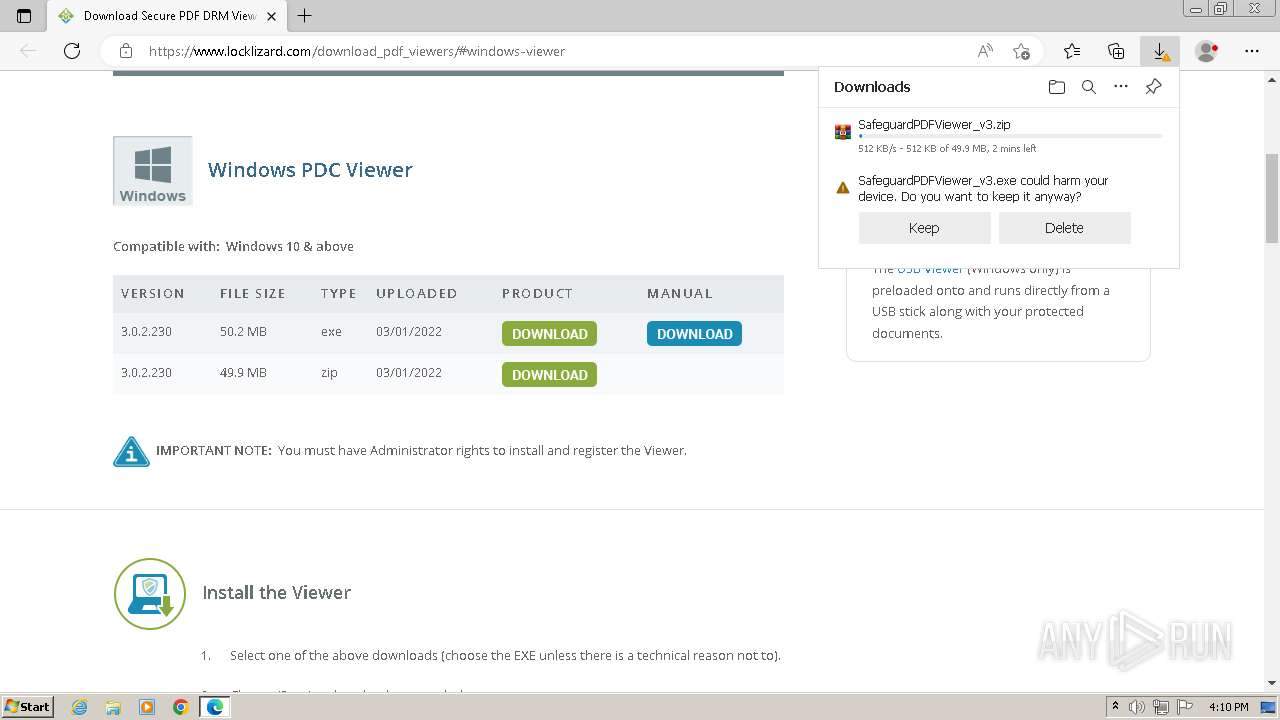Click the zip type cell
Image resolution: width=1280 pixels, height=720 pixels.
(329, 373)
